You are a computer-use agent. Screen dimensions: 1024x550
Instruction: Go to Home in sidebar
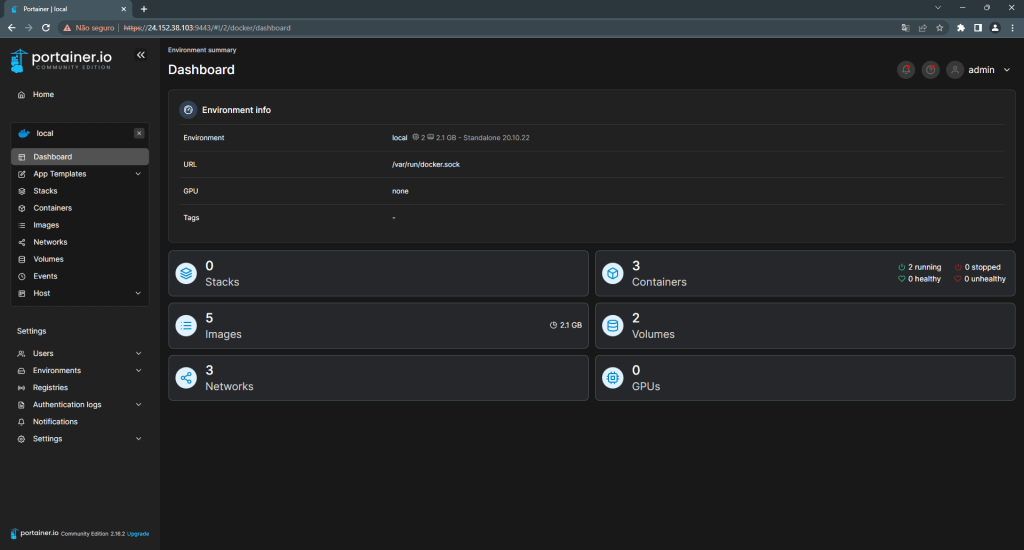[43, 95]
